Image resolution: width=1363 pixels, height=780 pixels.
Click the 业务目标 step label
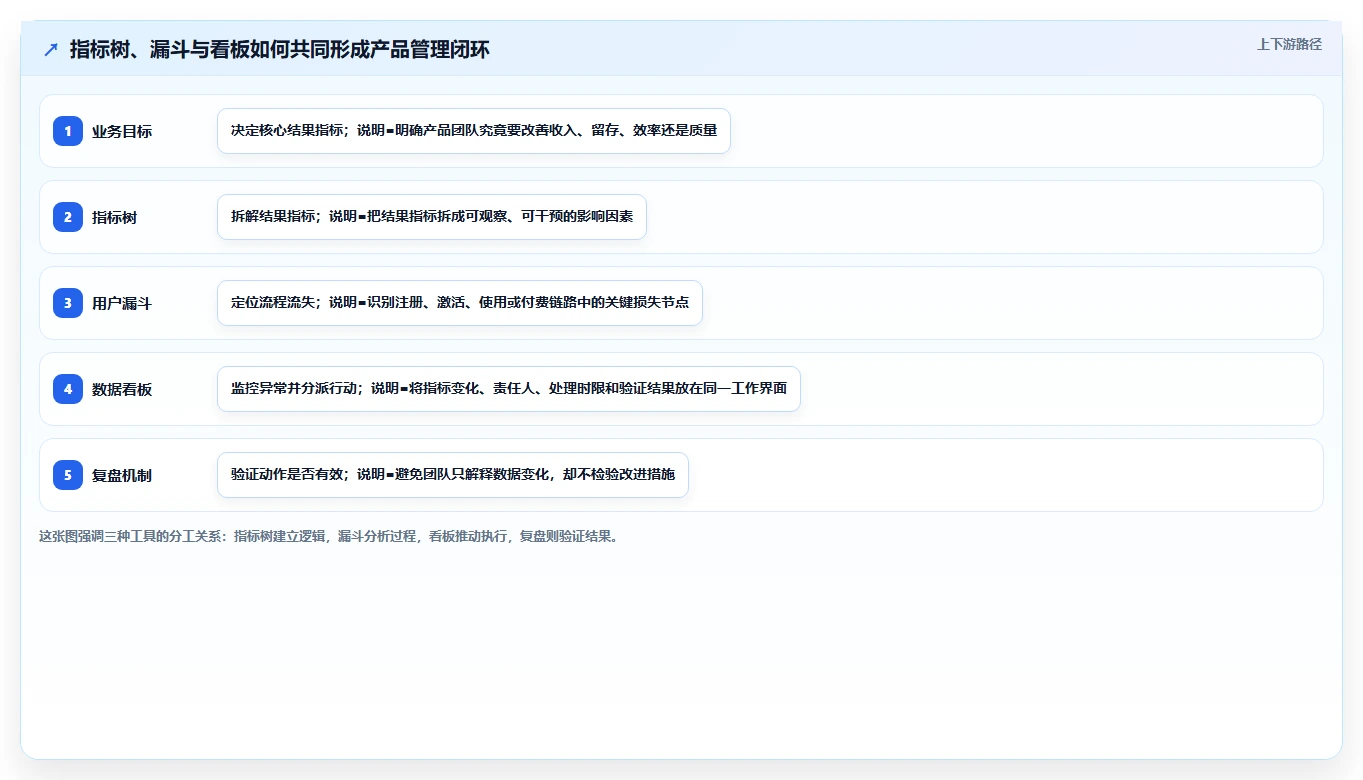(122, 131)
